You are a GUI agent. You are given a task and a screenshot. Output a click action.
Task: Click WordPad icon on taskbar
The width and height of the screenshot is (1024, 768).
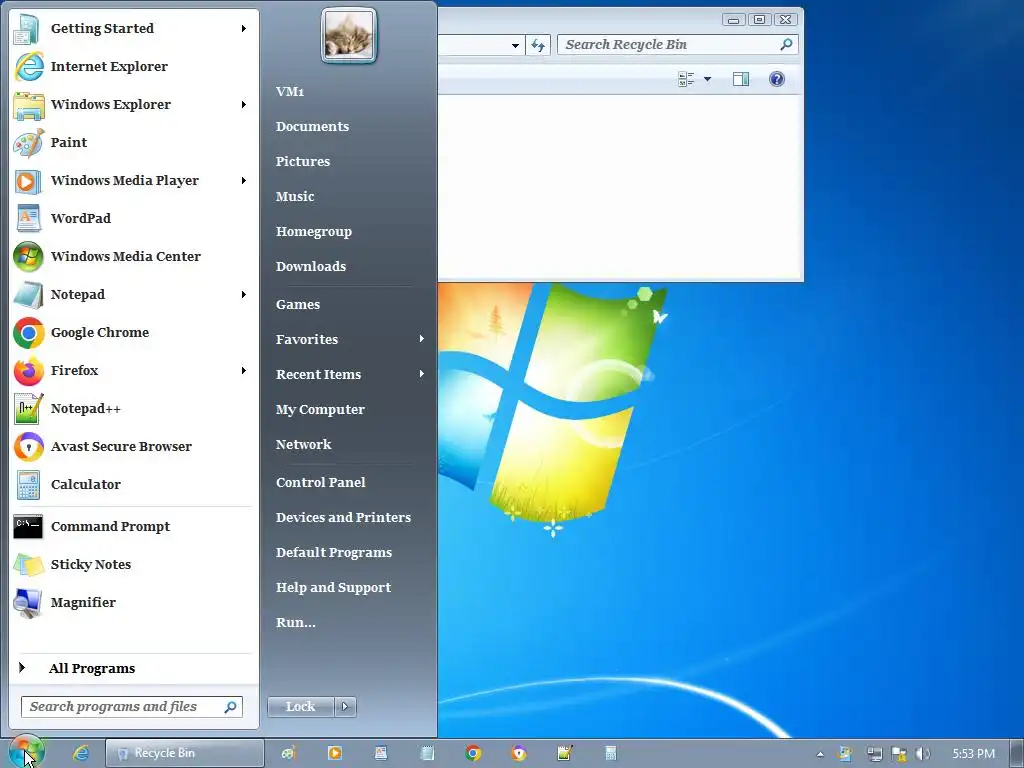(381, 753)
